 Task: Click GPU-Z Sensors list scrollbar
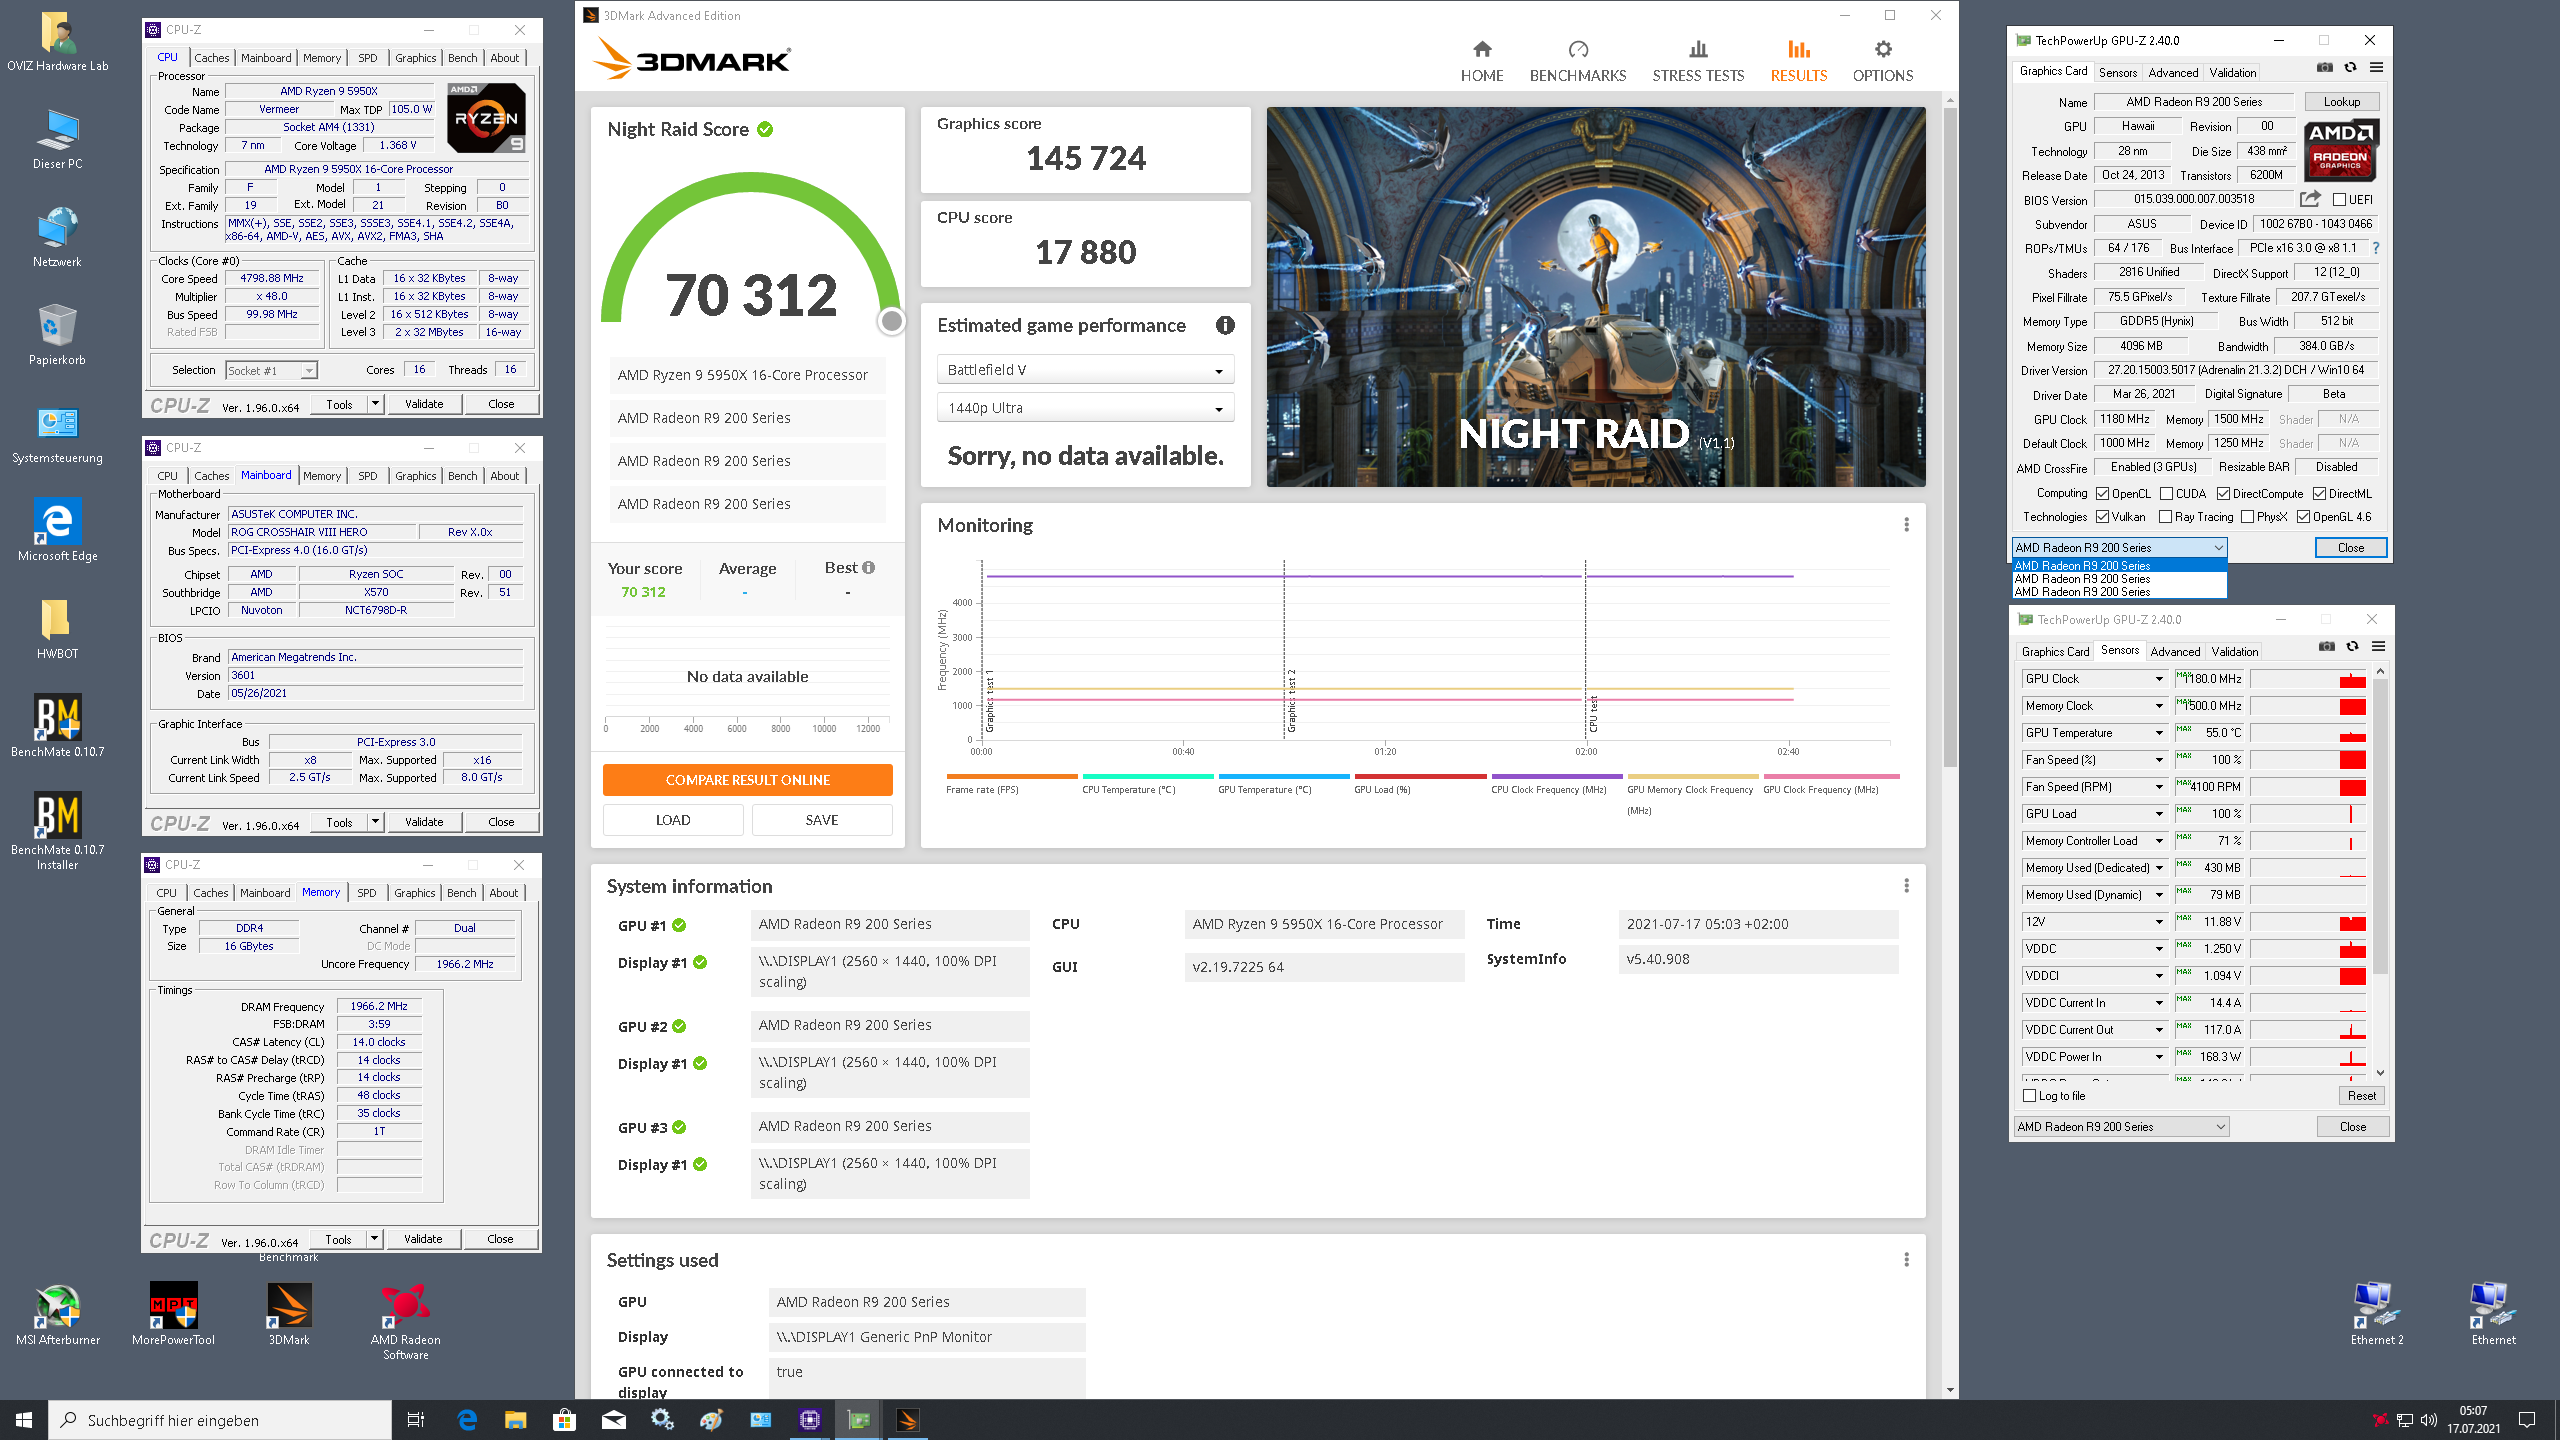[2380, 825]
